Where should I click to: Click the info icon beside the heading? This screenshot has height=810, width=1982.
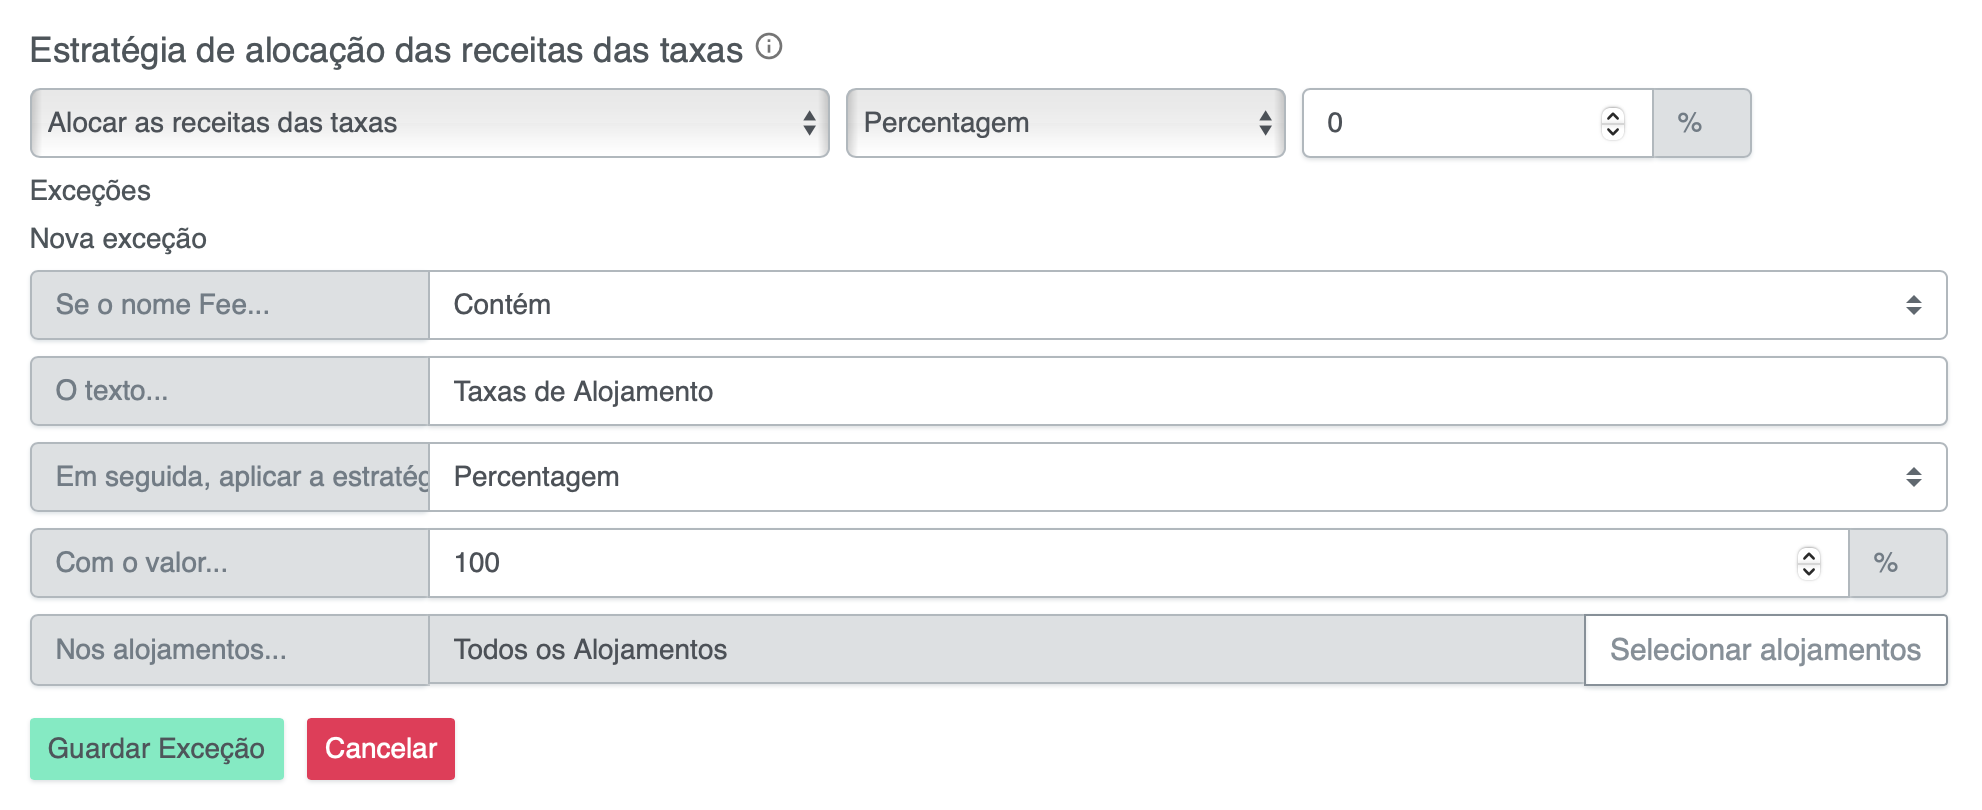pos(768,46)
